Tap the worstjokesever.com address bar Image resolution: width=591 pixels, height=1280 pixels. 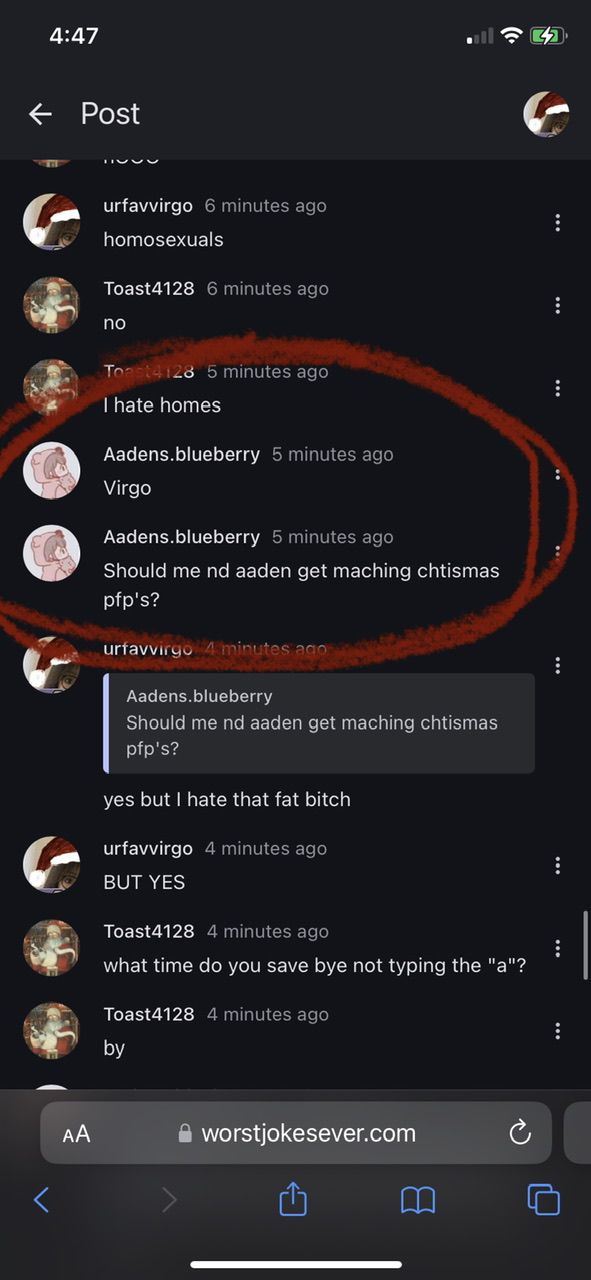296,1133
